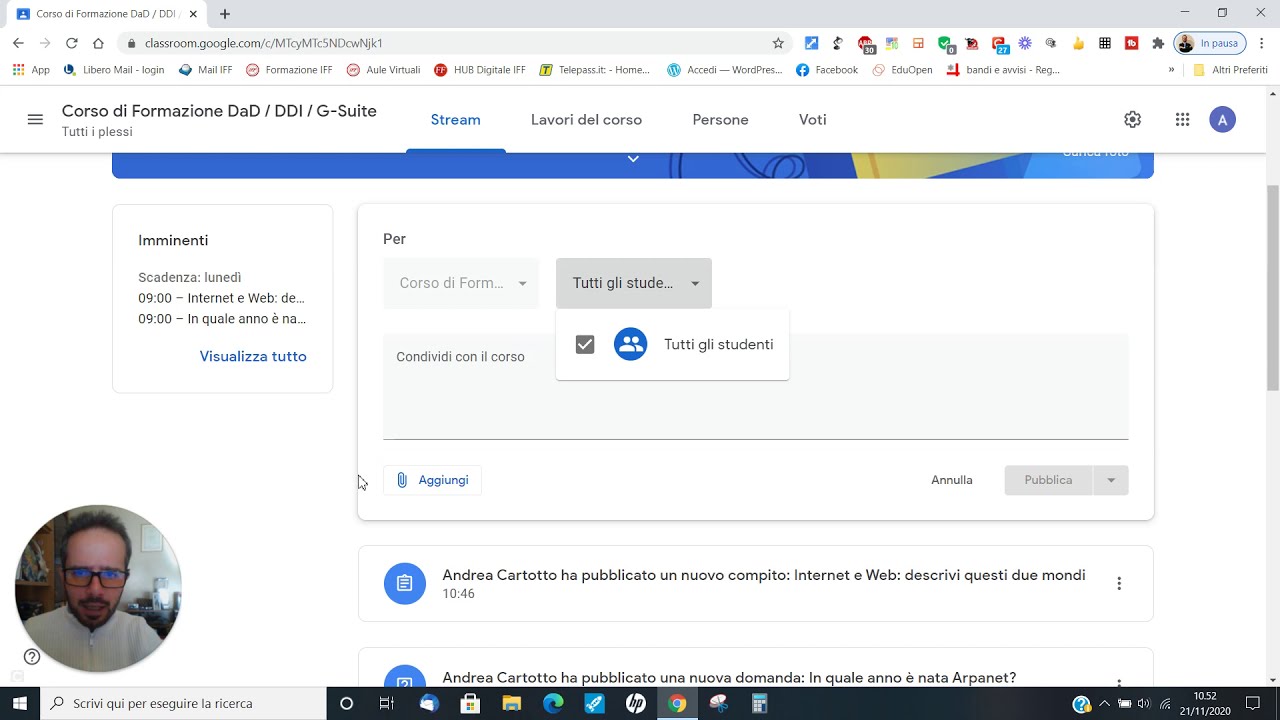Click assignment icon of Internet e Web post
1280x720 pixels.
pyautogui.click(x=405, y=584)
